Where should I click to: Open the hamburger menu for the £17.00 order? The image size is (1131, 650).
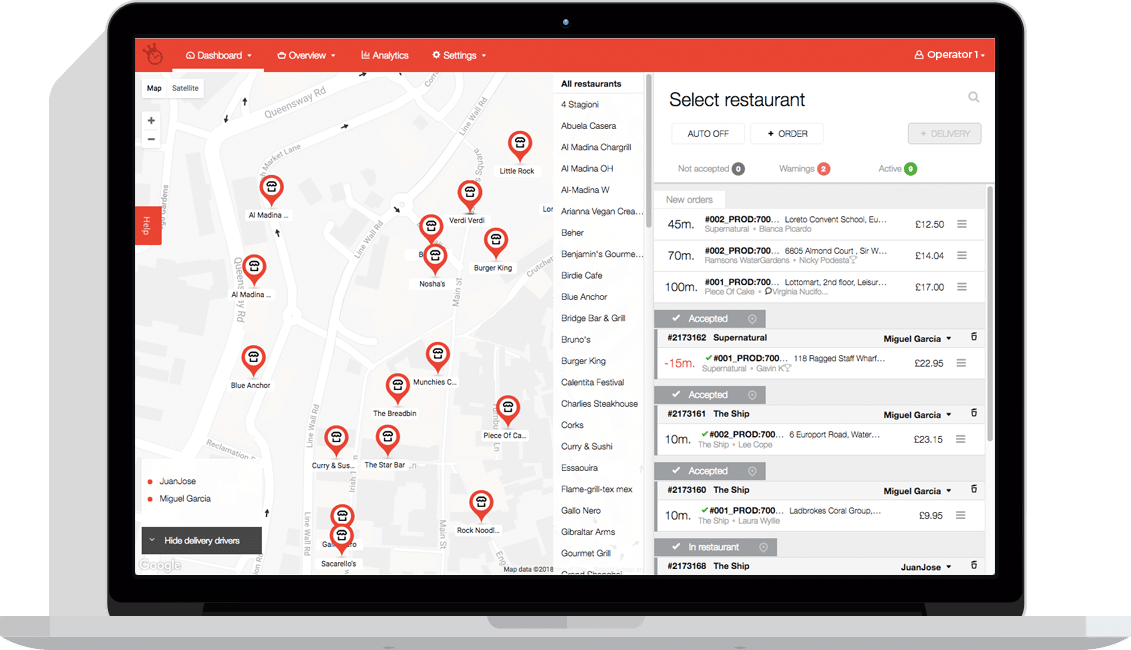point(961,287)
